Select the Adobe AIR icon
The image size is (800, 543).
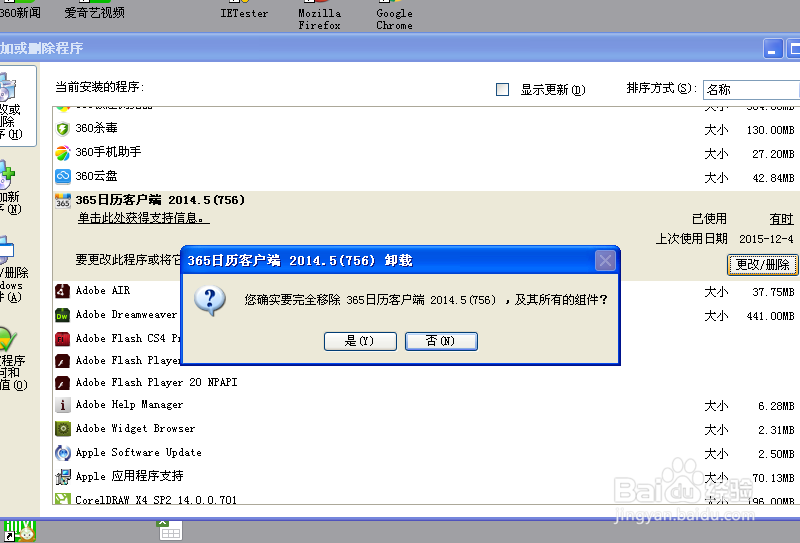[63, 291]
